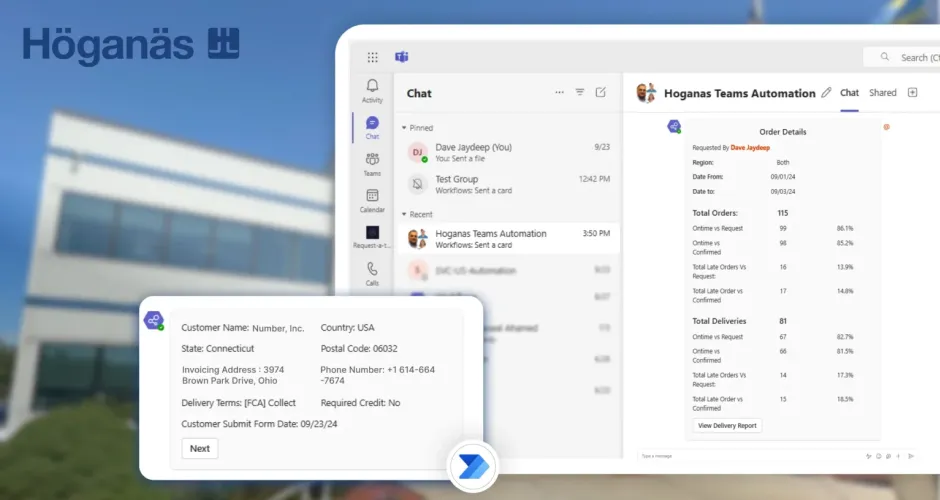Click the app launcher grid icon
Image resolution: width=940 pixels, height=500 pixels.
pyautogui.click(x=373, y=57)
